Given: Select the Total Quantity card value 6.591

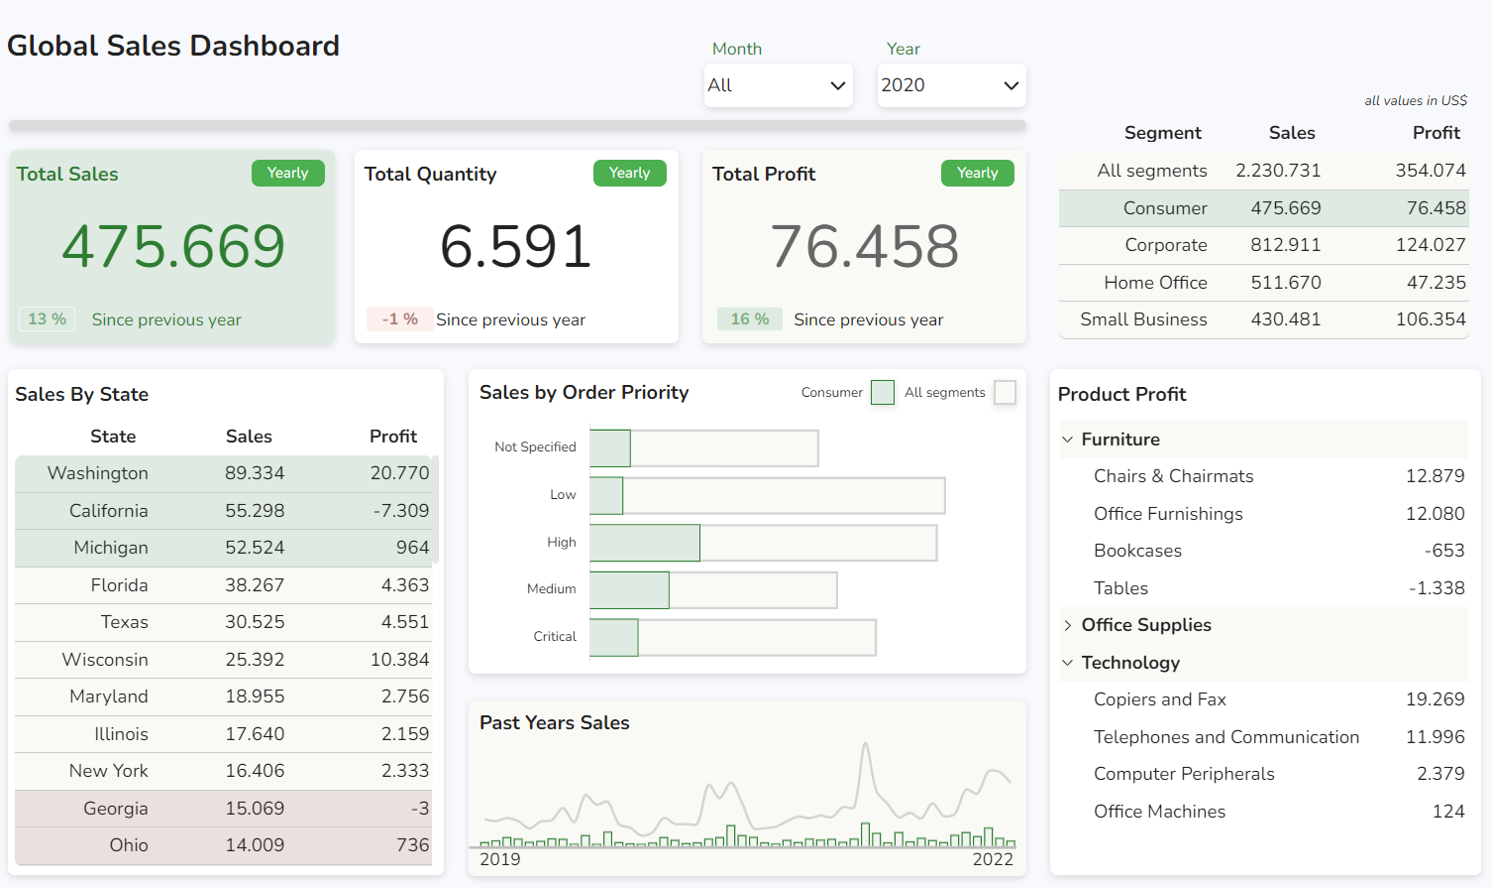Looking at the screenshot, I should [516, 247].
